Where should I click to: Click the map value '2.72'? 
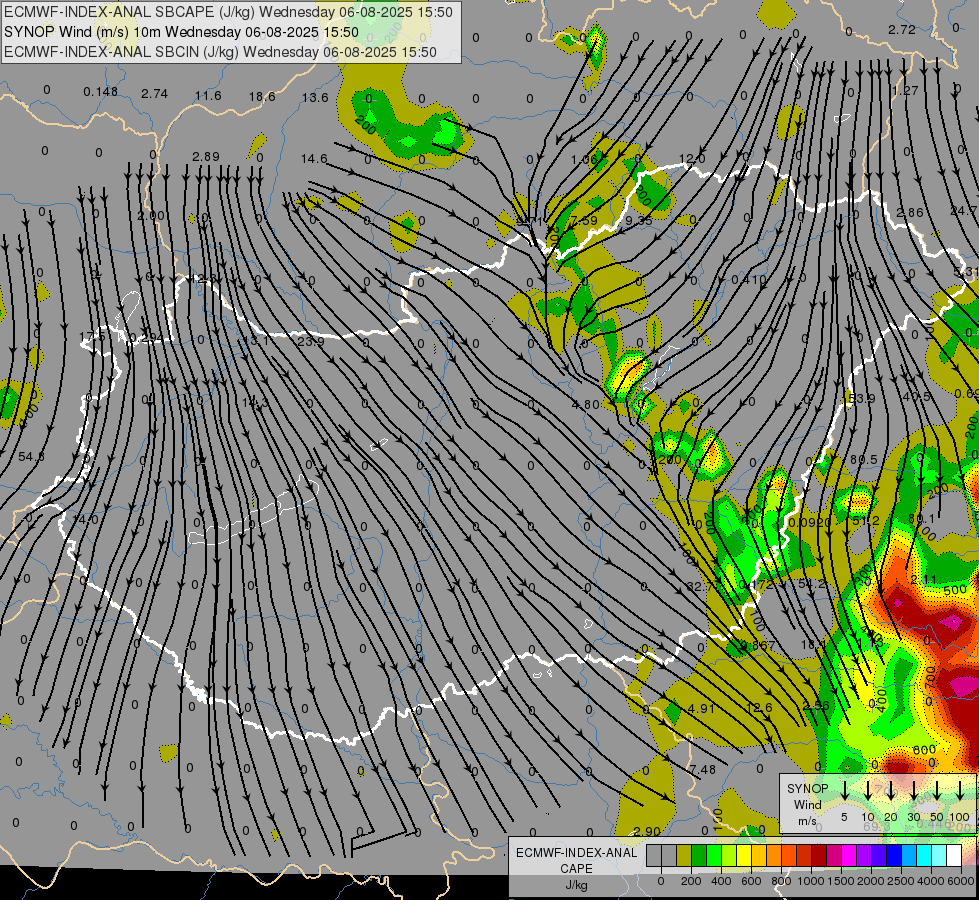point(902,29)
